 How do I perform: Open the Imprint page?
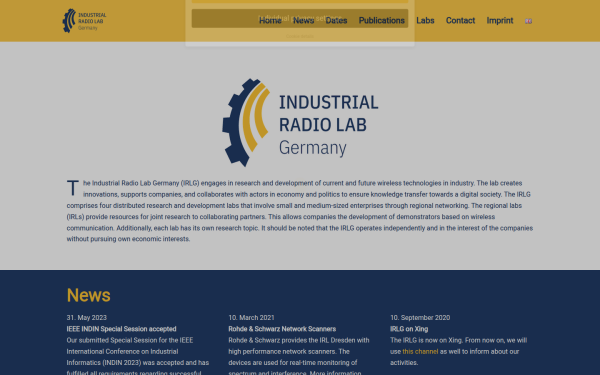500,21
